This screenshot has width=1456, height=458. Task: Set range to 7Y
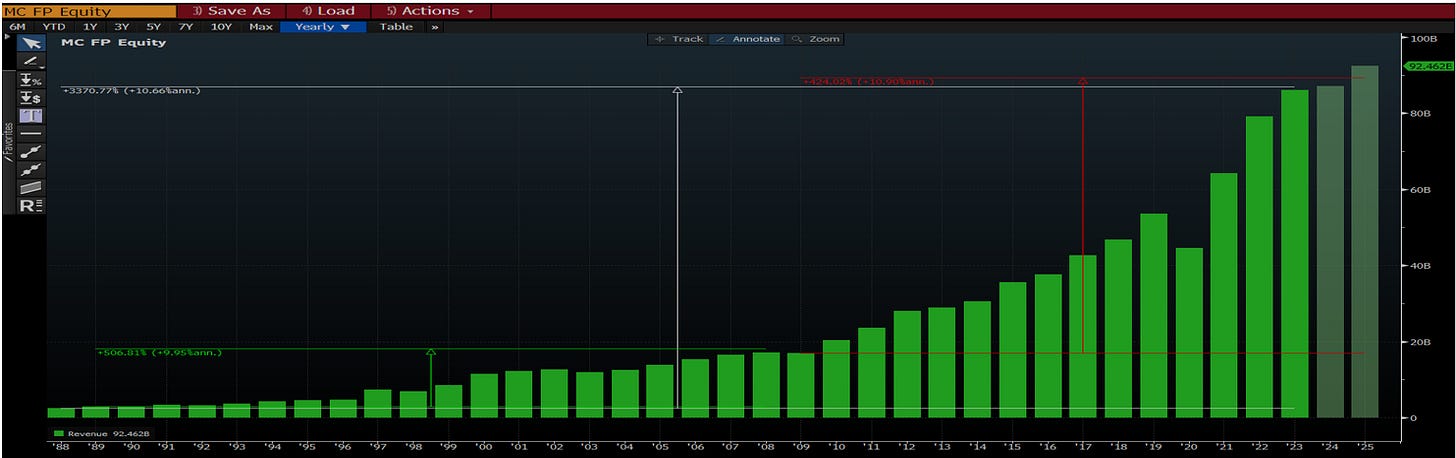point(185,27)
